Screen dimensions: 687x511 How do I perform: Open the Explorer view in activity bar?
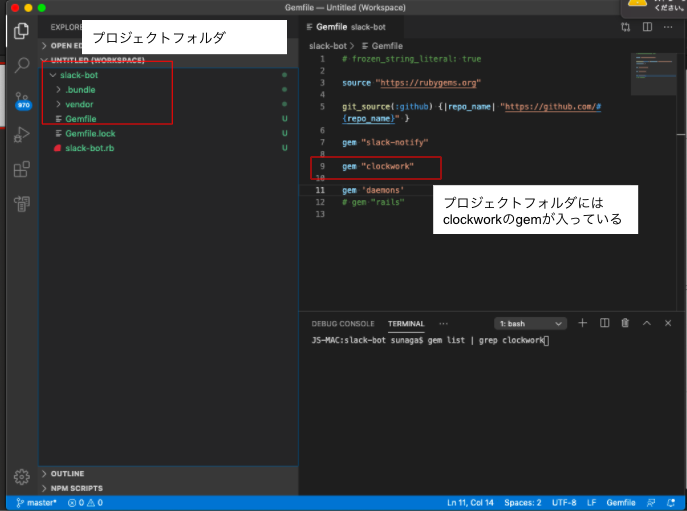[x=21, y=31]
